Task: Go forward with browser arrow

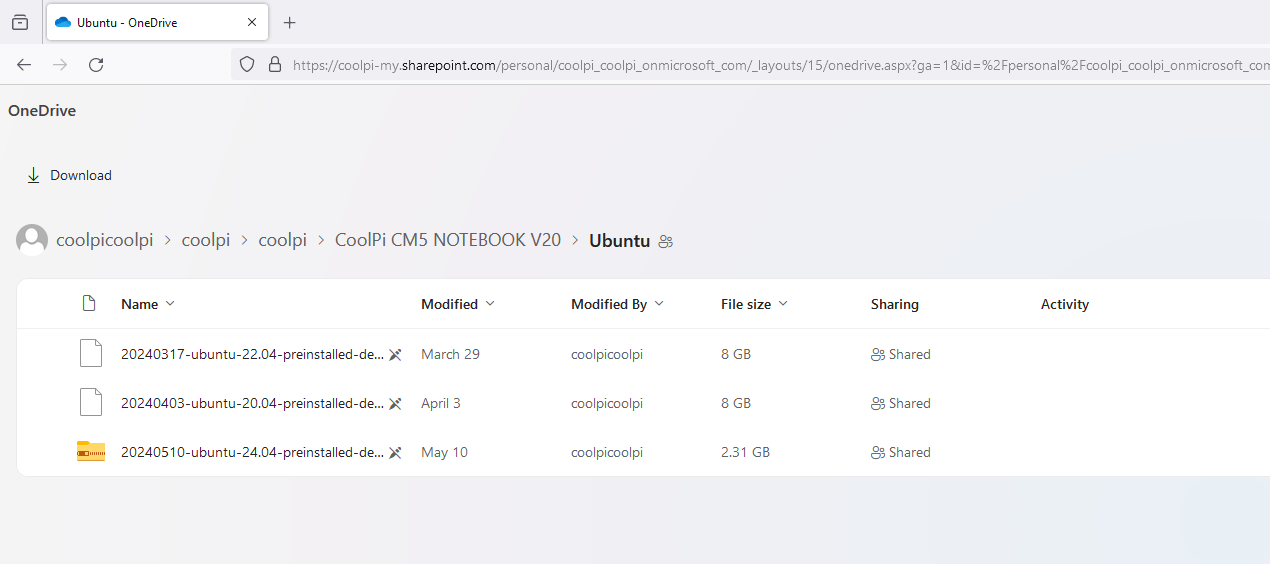Action: tap(60, 64)
